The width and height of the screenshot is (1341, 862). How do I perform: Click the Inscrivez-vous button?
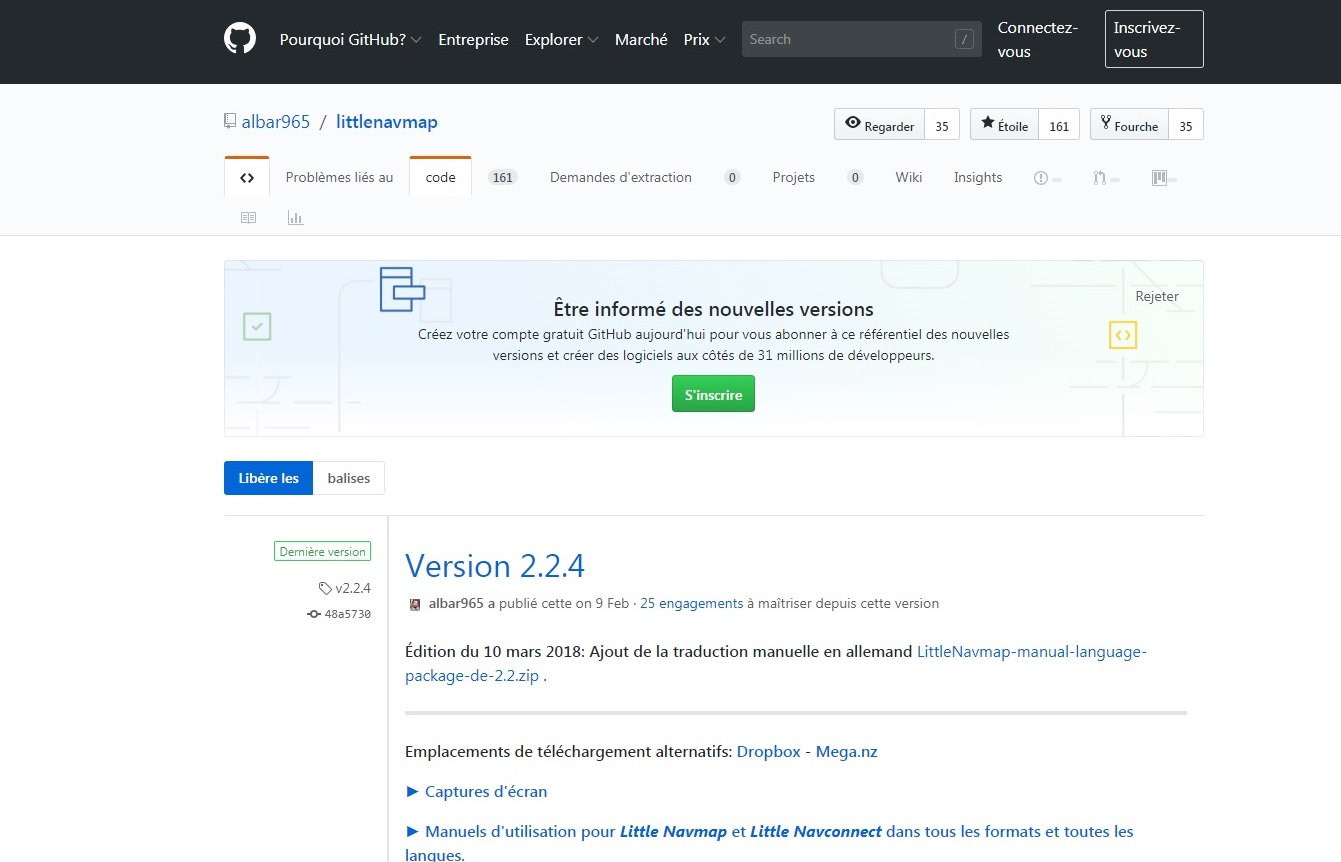click(x=1154, y=39)
